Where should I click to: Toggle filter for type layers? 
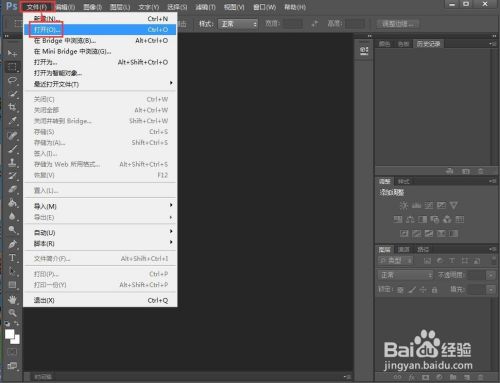(452, 261)
